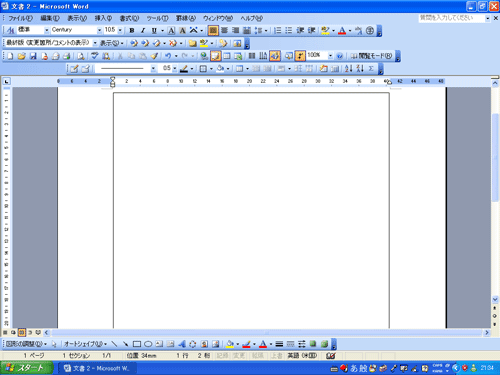Click the スタート button
Screen dimensions: 500x375
[x=27, y=368]
